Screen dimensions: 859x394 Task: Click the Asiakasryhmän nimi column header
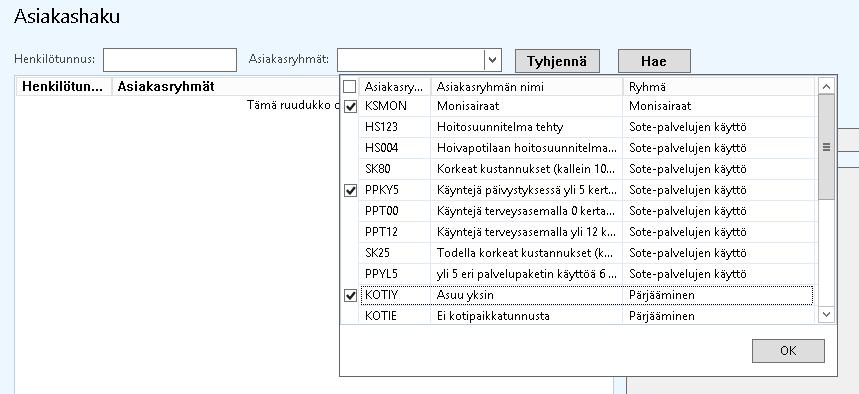click(x=526, y=87)
